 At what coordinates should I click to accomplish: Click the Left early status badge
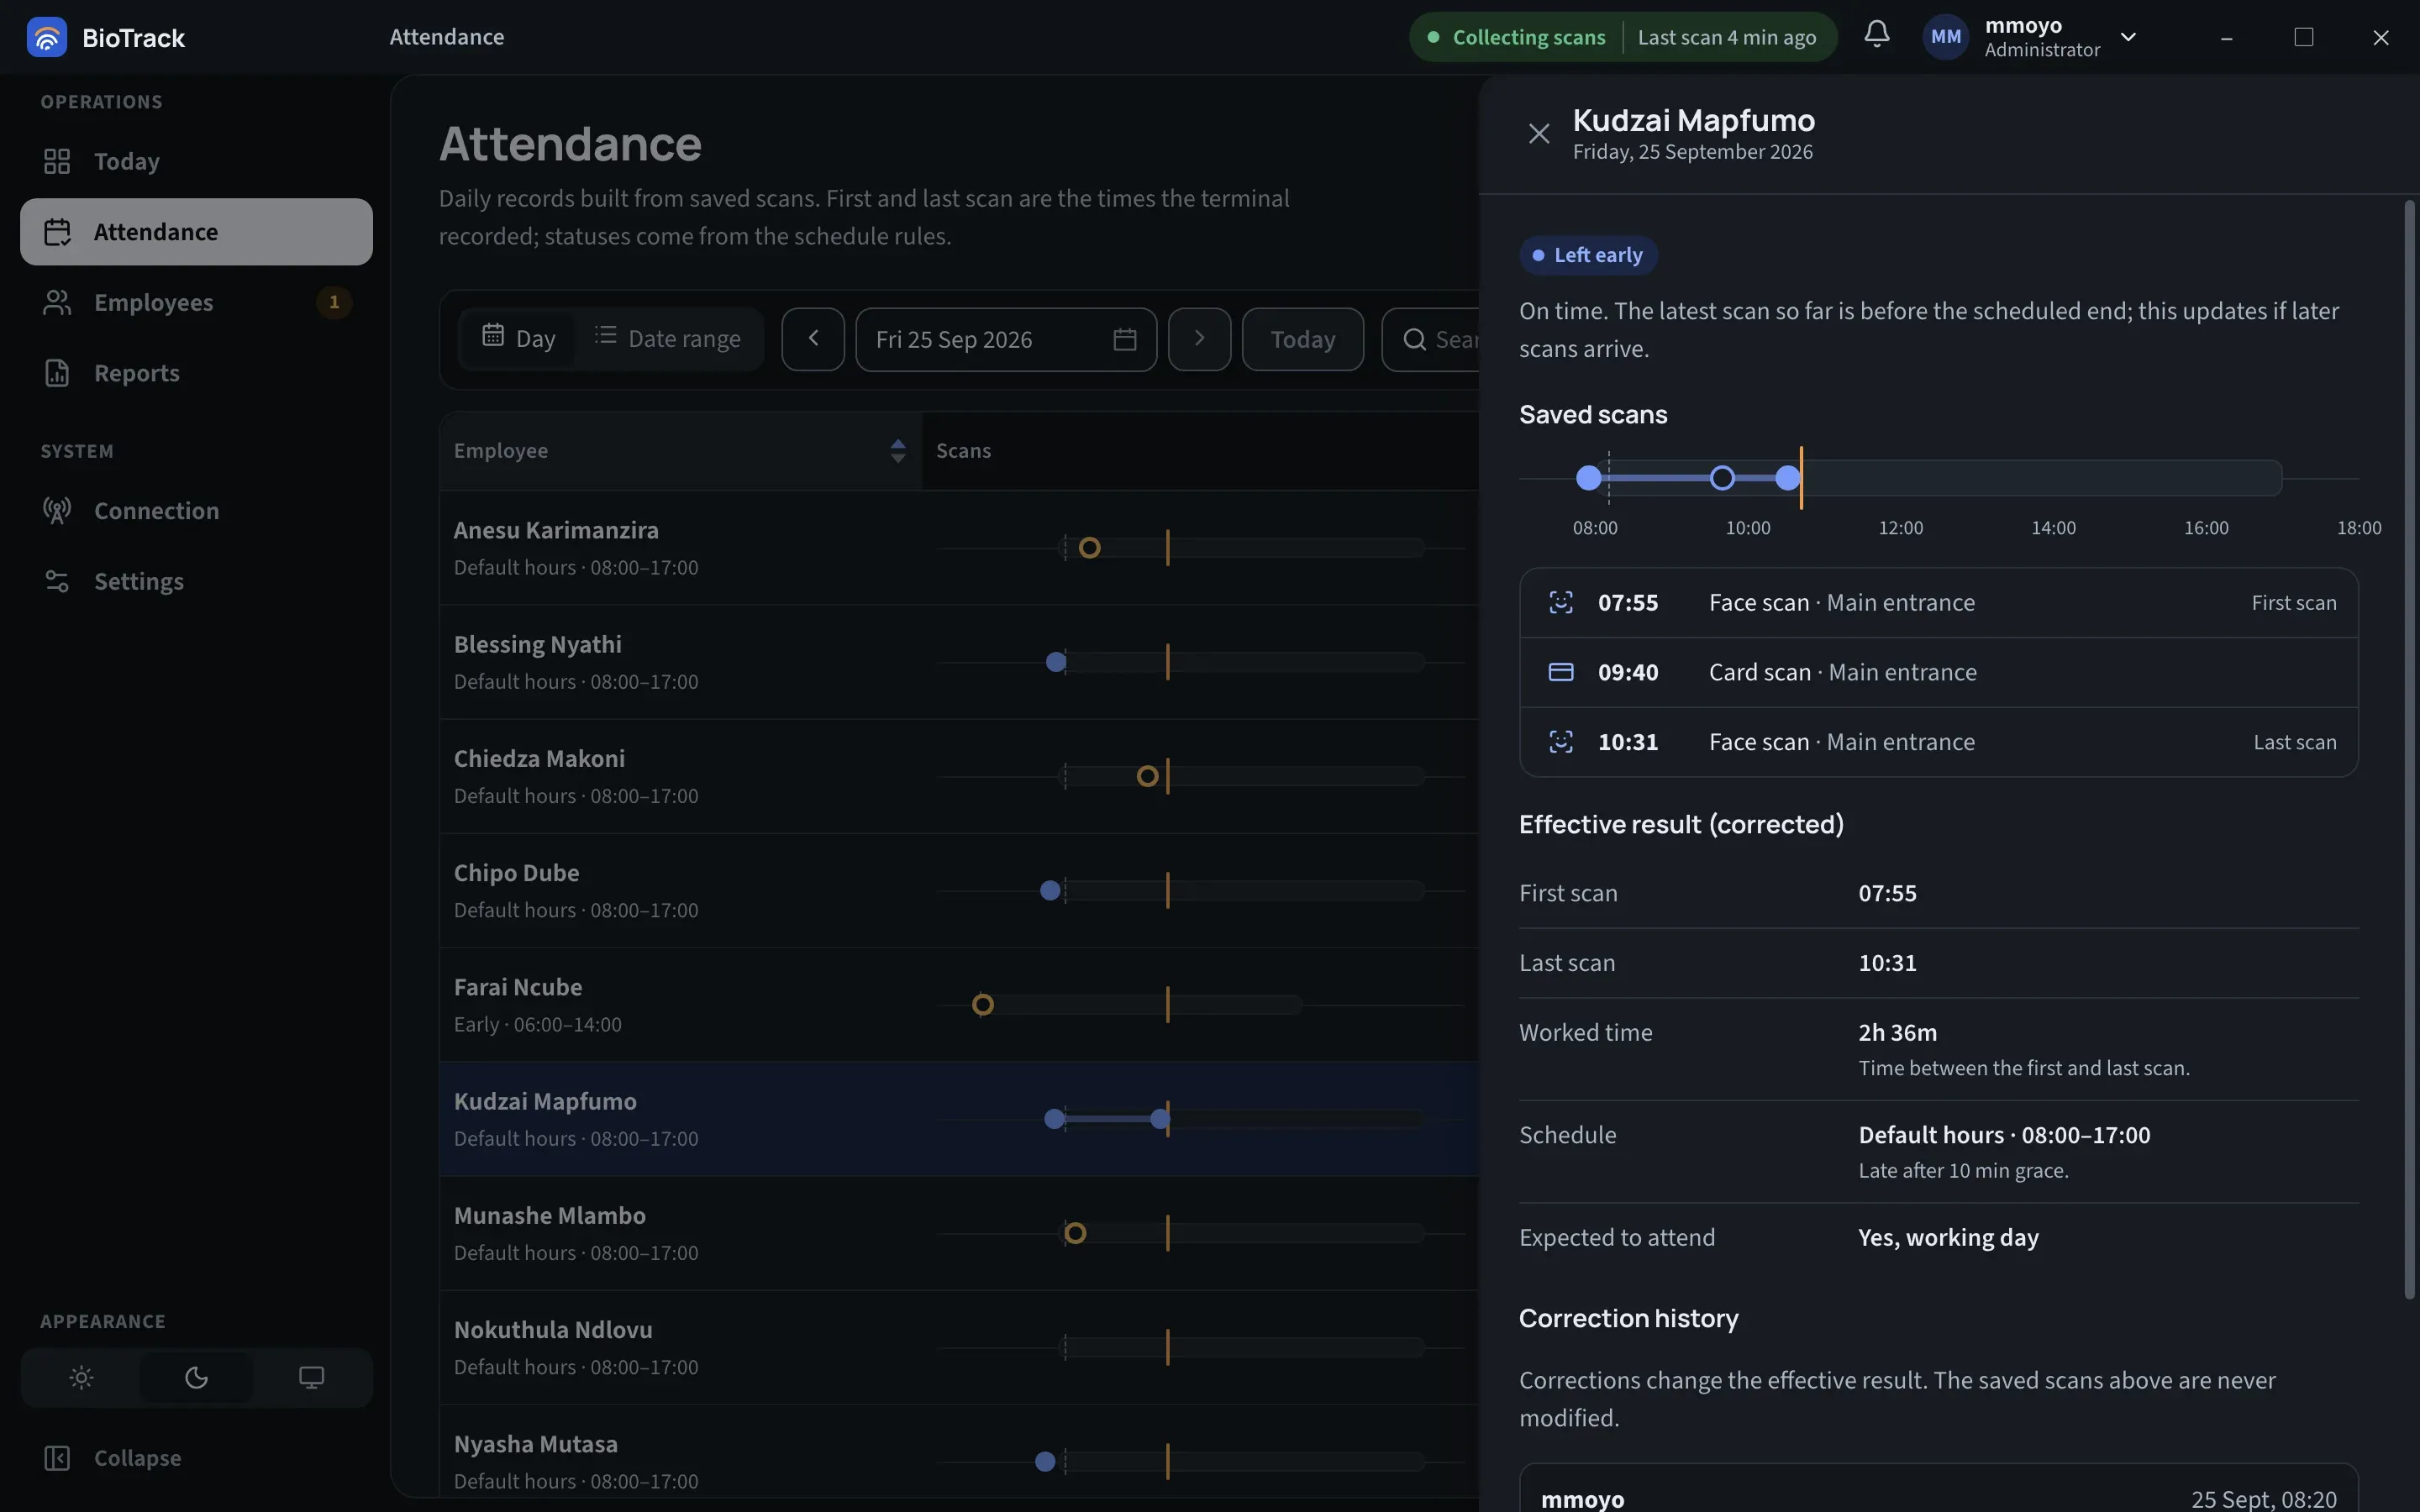click(1588, 255)
